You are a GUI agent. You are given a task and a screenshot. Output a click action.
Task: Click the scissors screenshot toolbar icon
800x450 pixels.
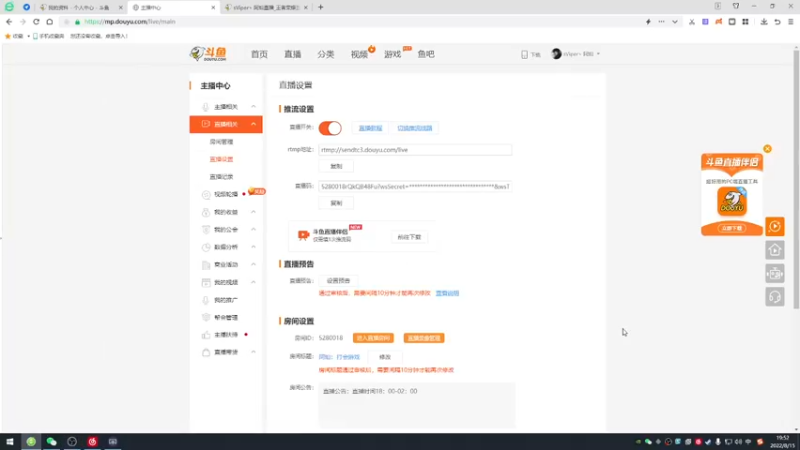click(691, 22)
